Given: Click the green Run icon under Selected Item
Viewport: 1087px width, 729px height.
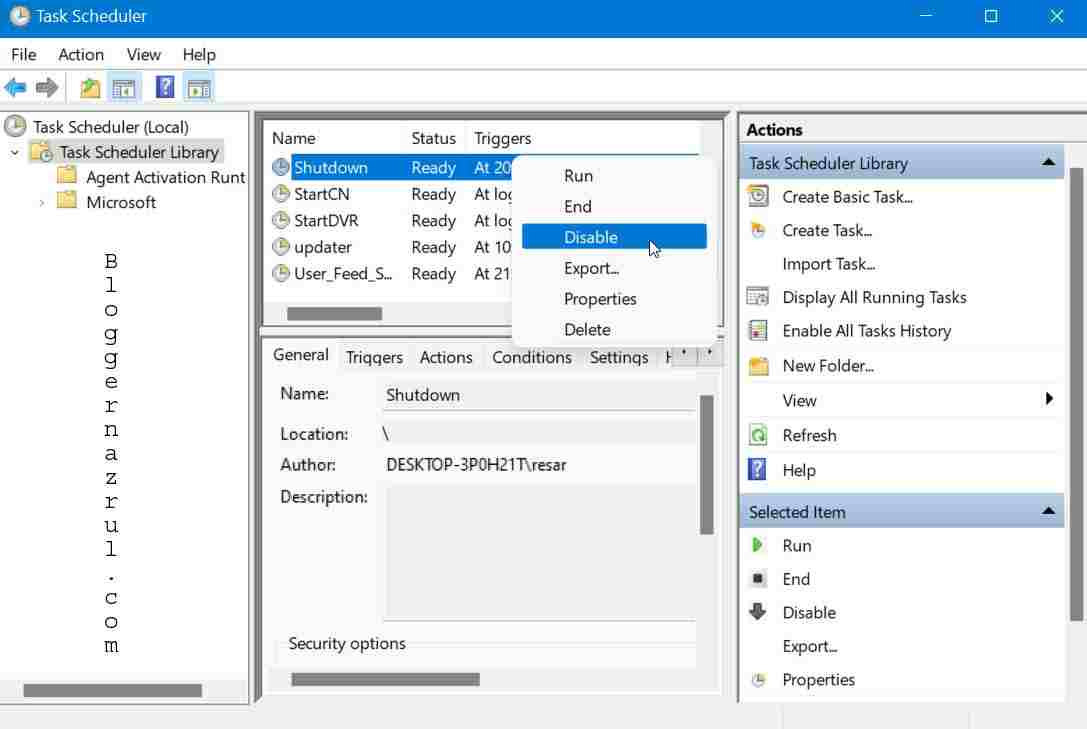Looking at the screenshot, I should point(757,545).
